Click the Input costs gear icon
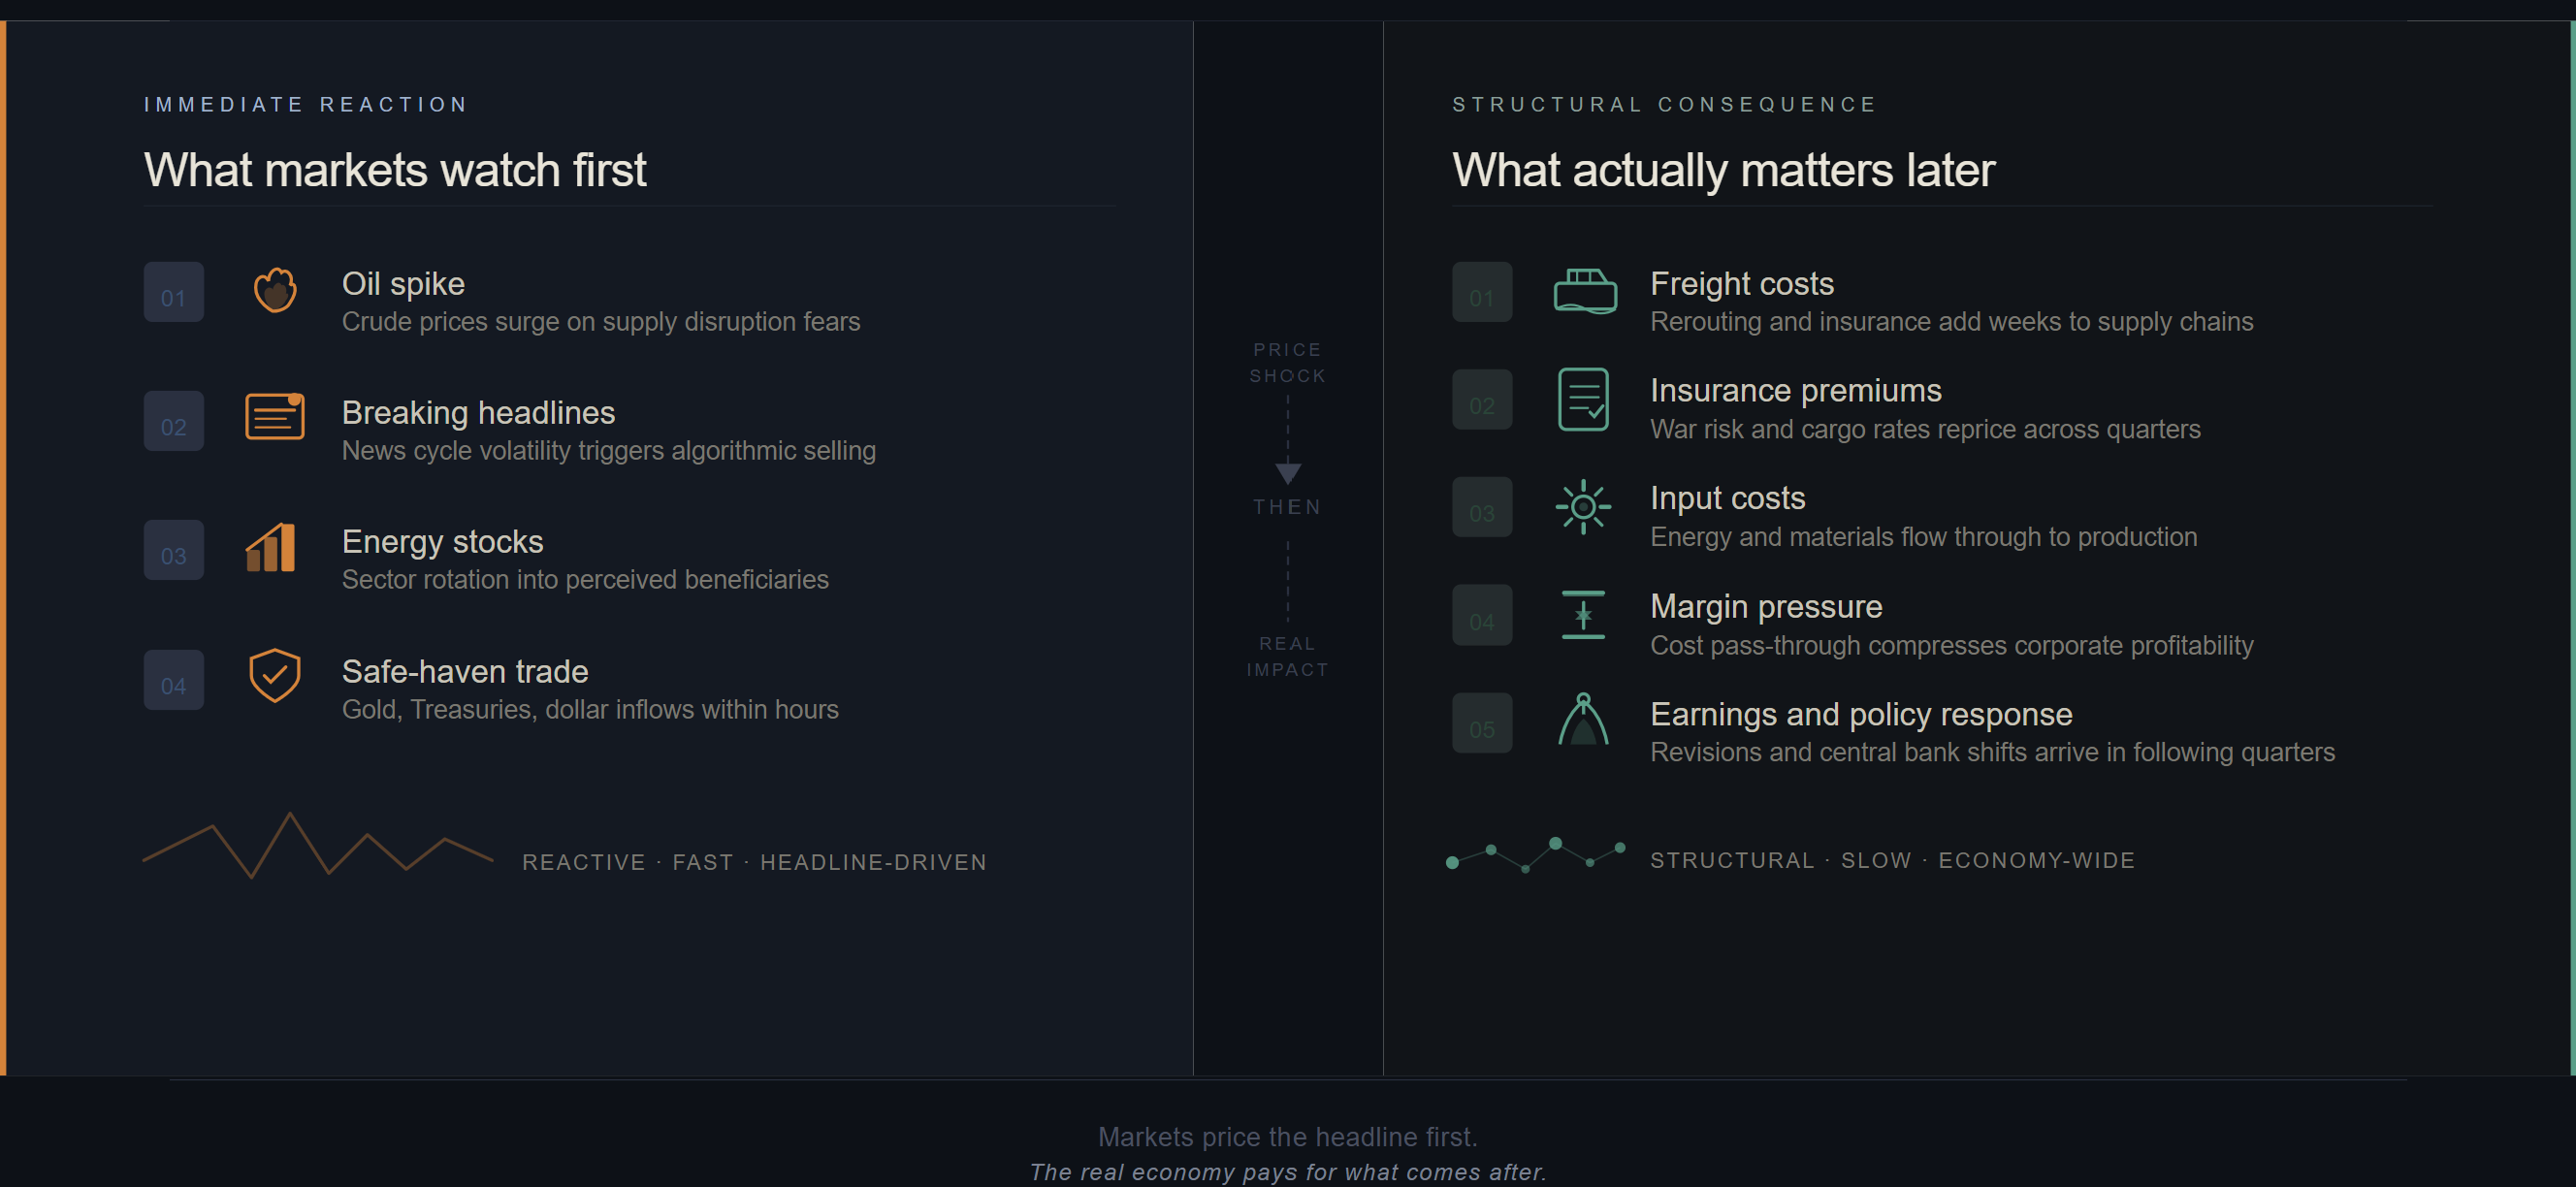 (x=1583, y=507)
